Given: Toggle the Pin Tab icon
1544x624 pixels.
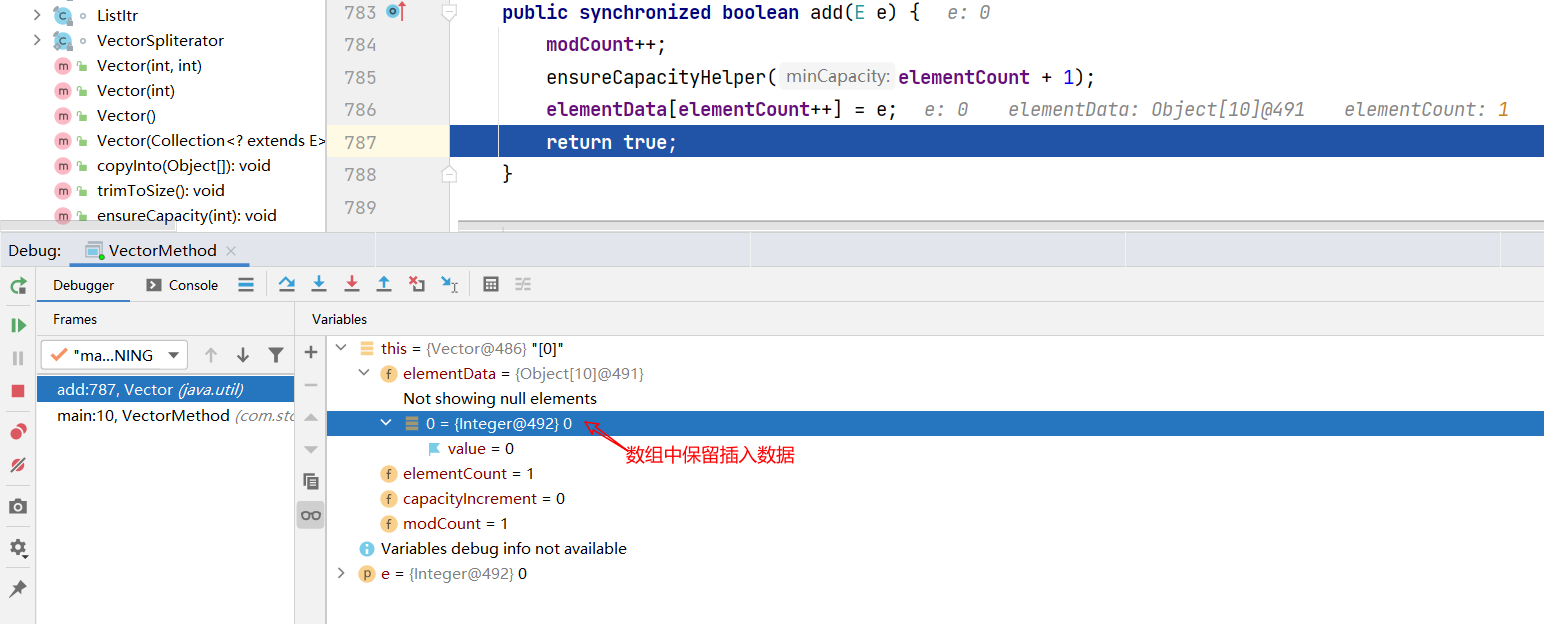Looking at the screenshot, I should tap(18, 589).
